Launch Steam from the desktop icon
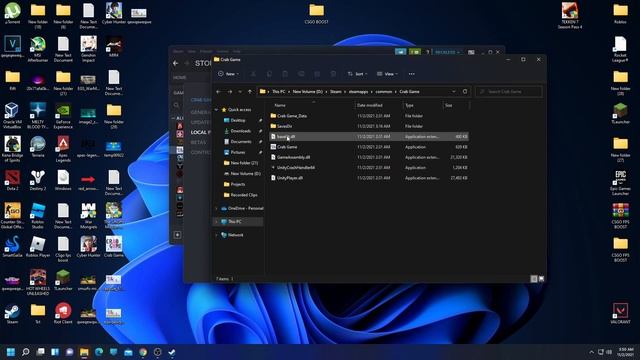The width and height of the screenshot is (640, 360). [x=12, y=313]
